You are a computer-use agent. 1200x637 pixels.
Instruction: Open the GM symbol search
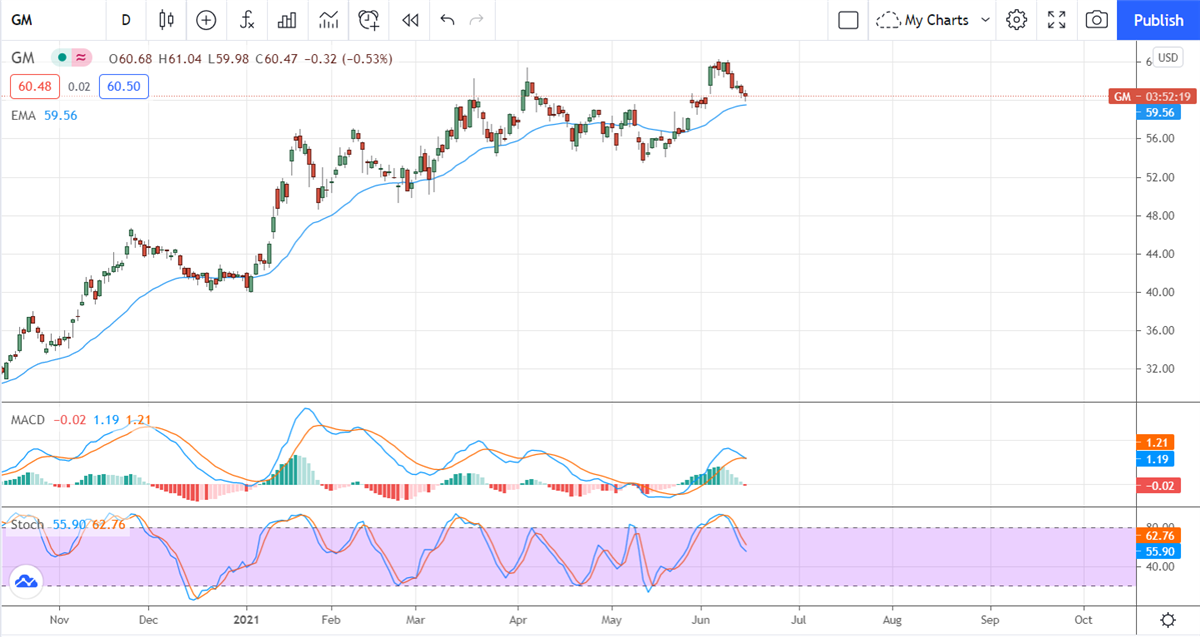tap(21, 20)
